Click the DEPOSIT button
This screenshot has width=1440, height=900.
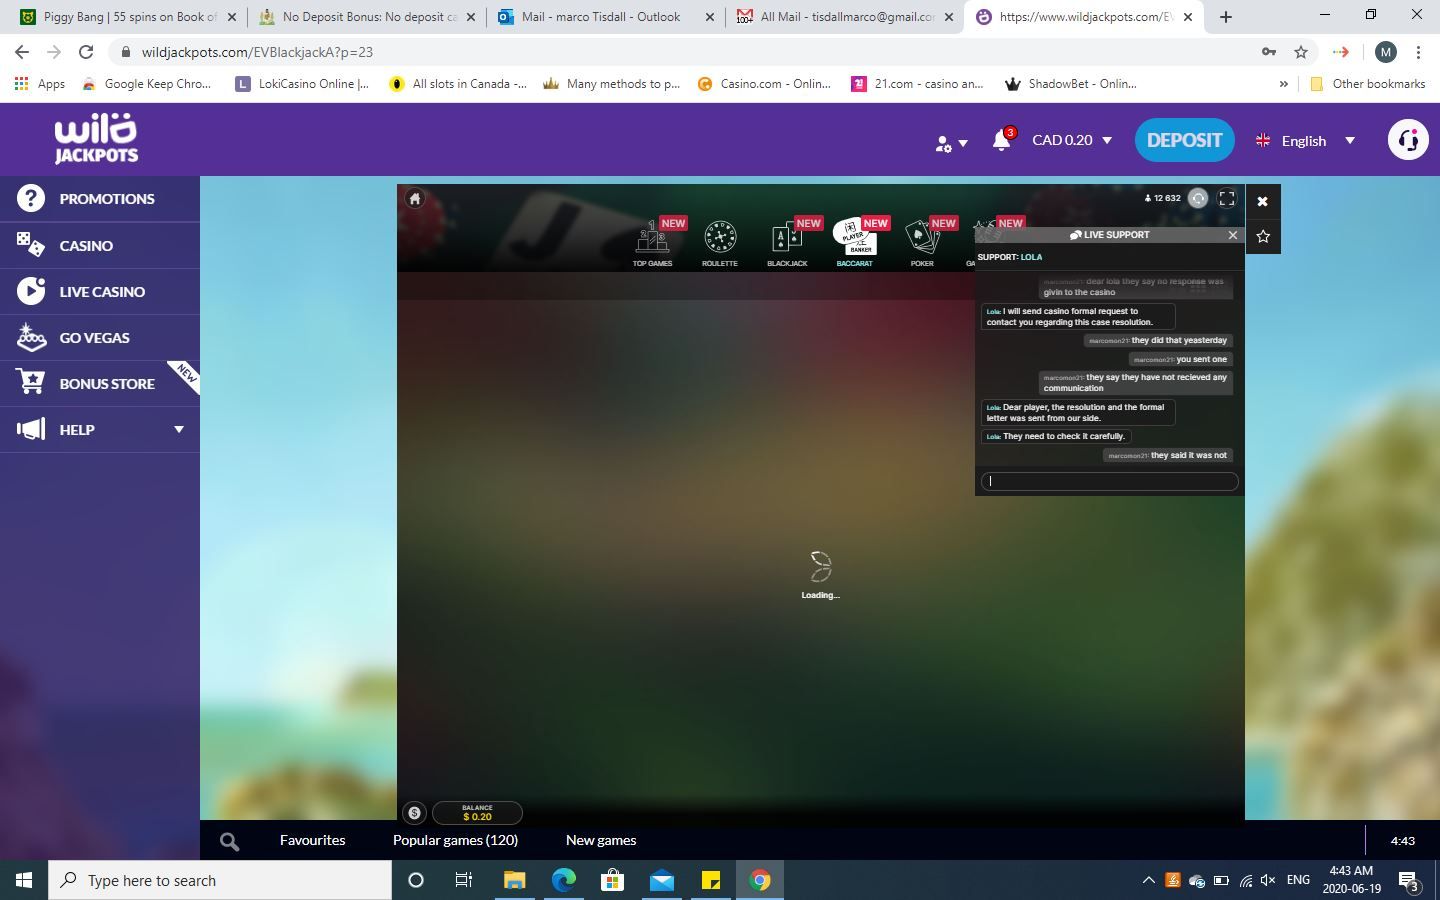coord(1184,140)
